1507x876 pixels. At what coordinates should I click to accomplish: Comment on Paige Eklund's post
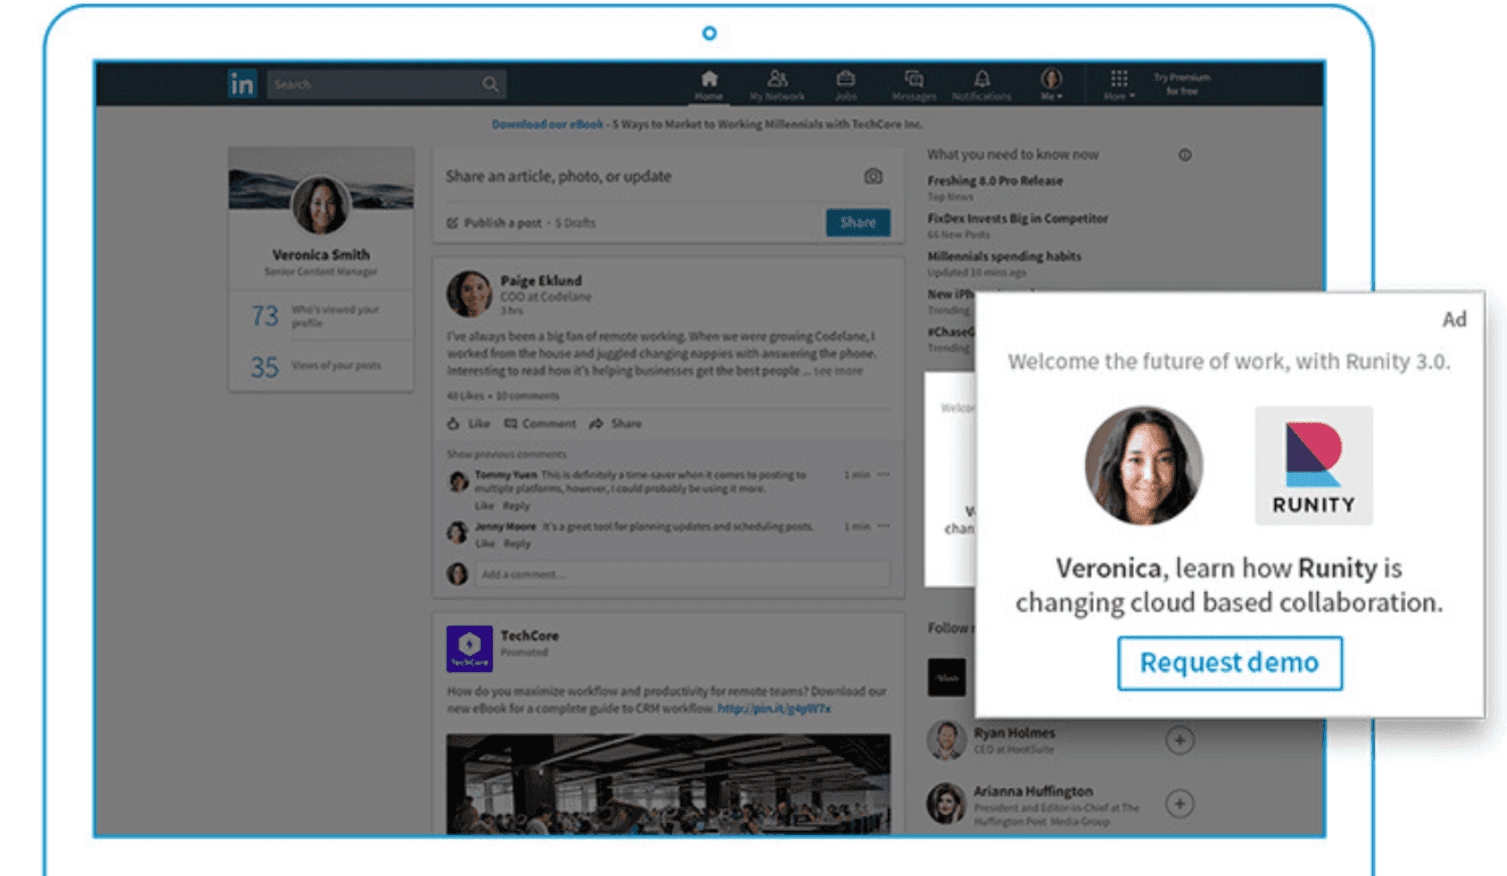pos(540,423)
